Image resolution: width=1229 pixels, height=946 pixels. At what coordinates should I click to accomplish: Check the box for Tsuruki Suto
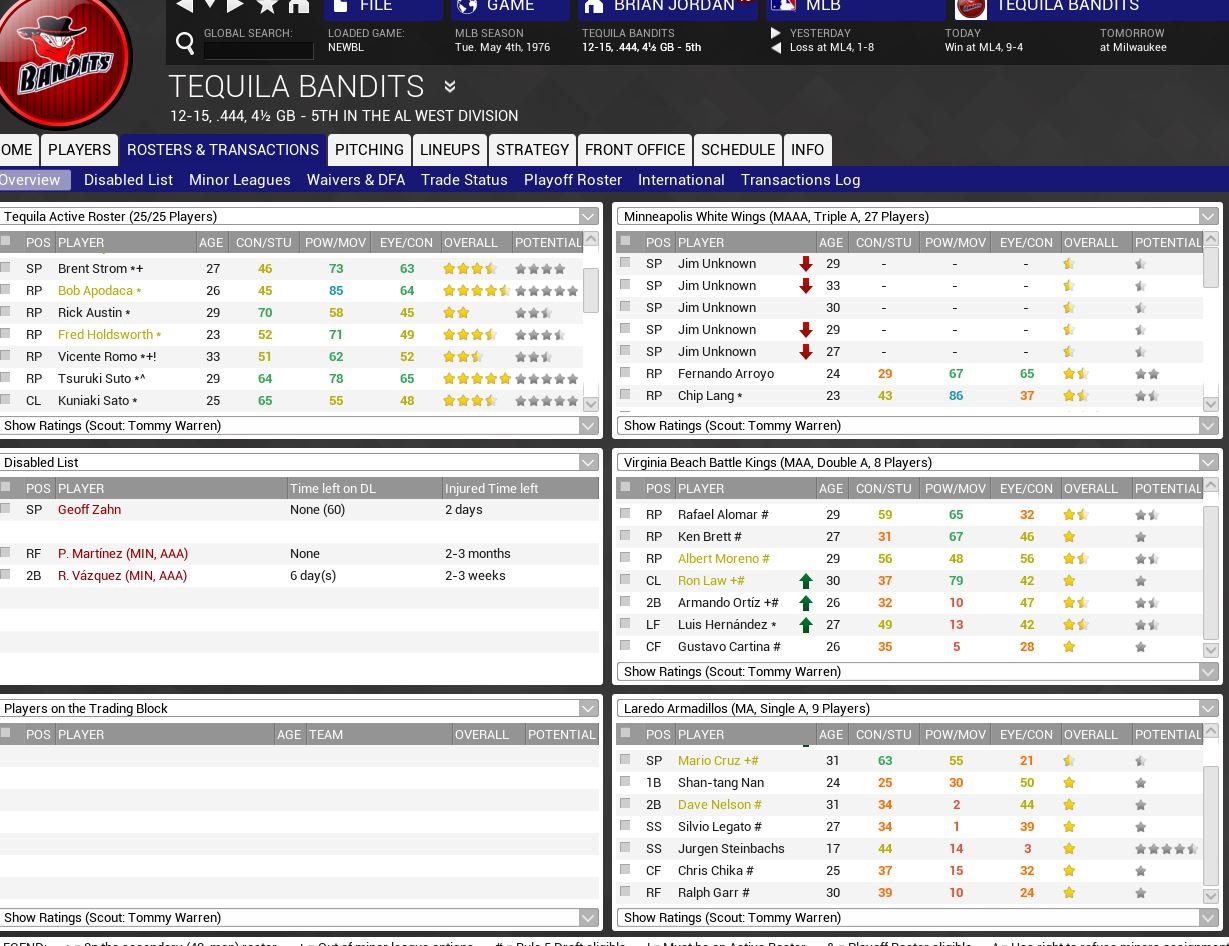(6, 378)
